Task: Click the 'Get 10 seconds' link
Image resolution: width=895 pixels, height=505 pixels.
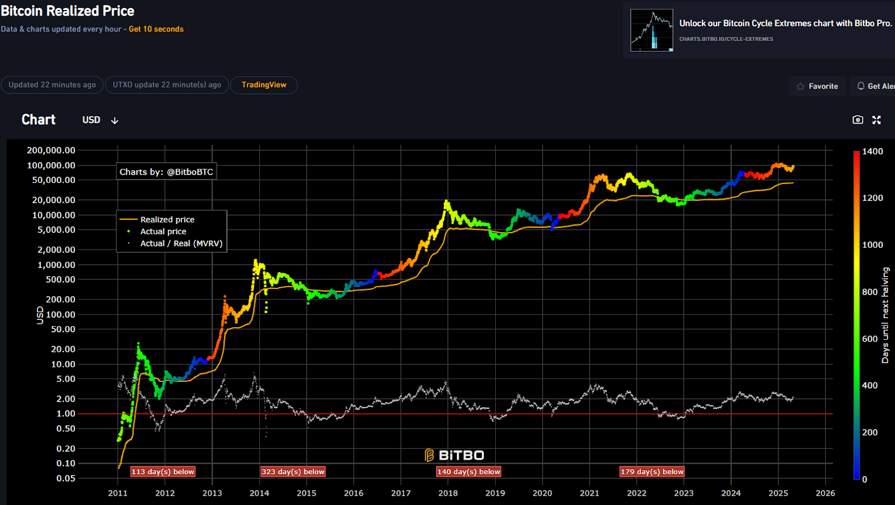Action: [156, 29]
